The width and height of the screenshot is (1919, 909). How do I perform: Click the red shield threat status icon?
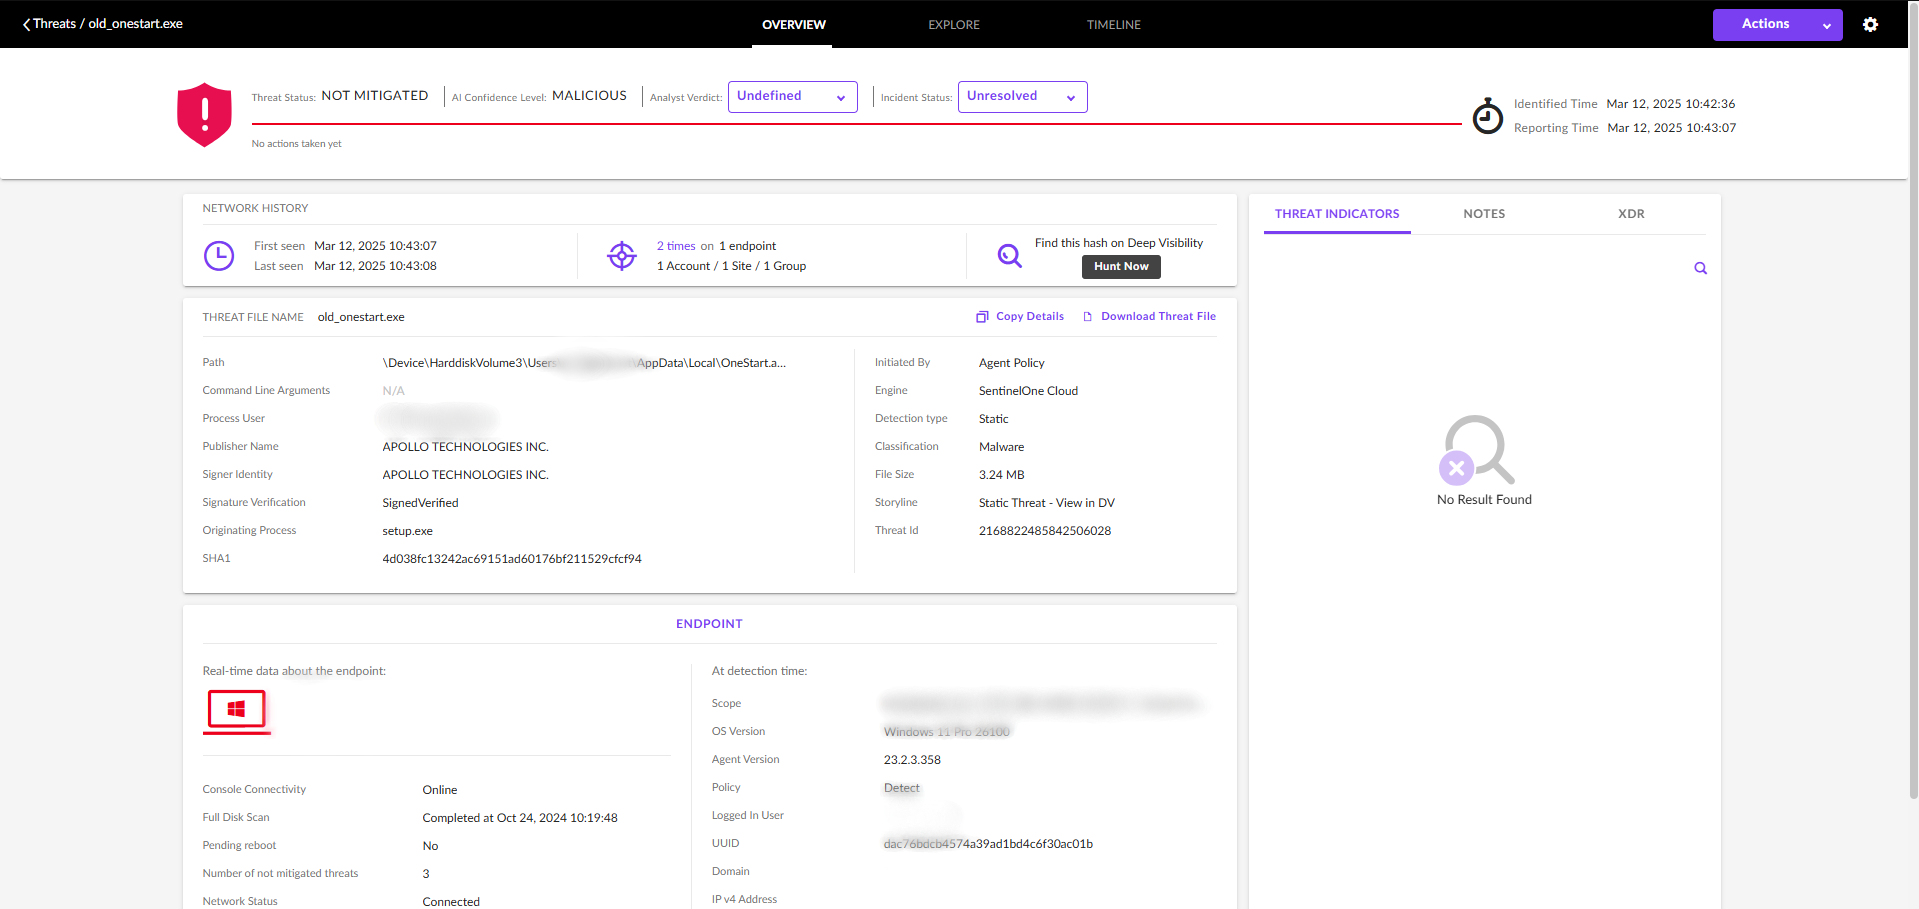(x=204, y=115)
